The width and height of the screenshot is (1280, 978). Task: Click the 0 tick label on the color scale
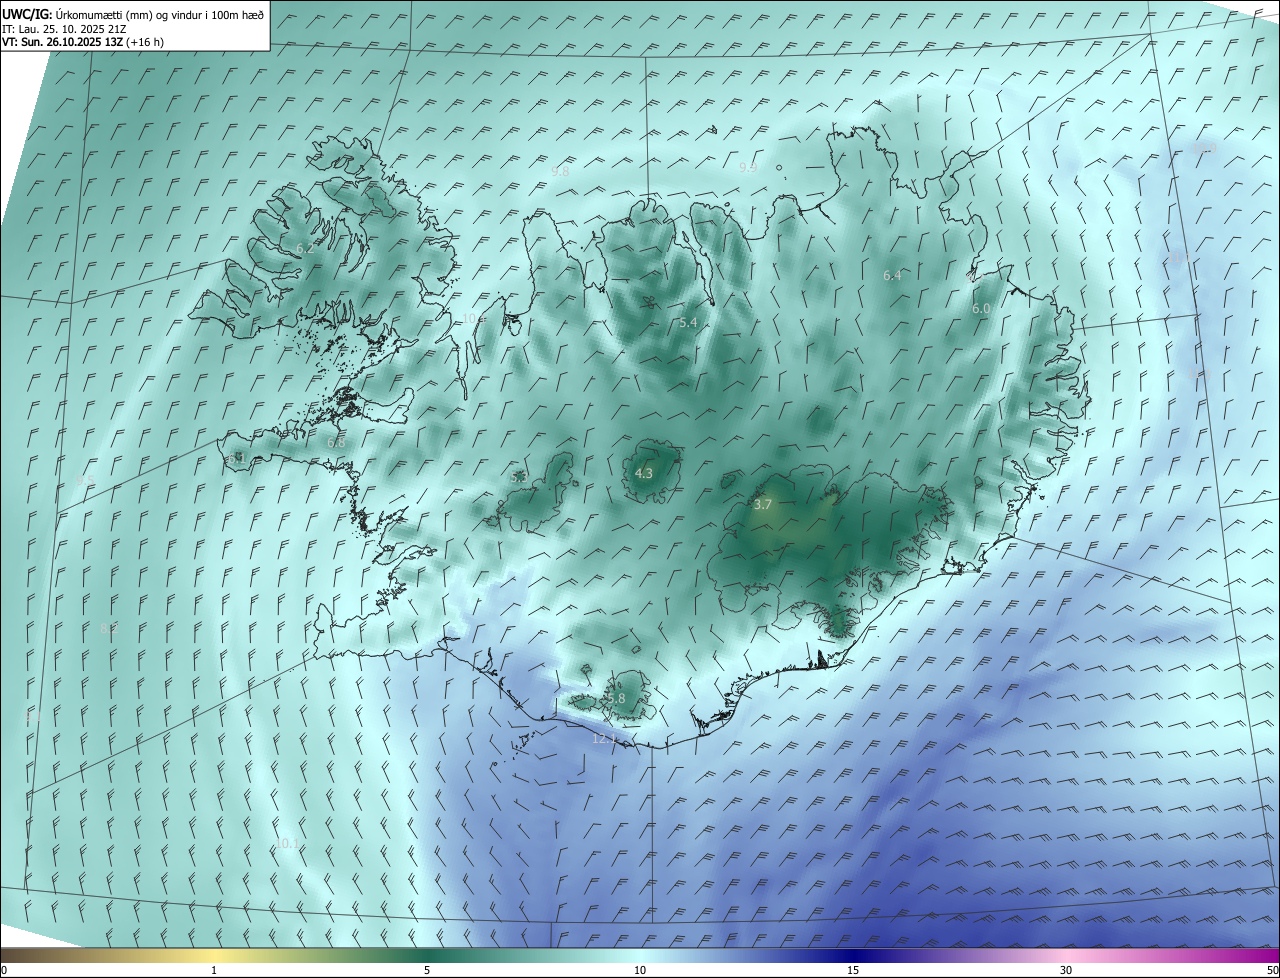coord(3,970)
